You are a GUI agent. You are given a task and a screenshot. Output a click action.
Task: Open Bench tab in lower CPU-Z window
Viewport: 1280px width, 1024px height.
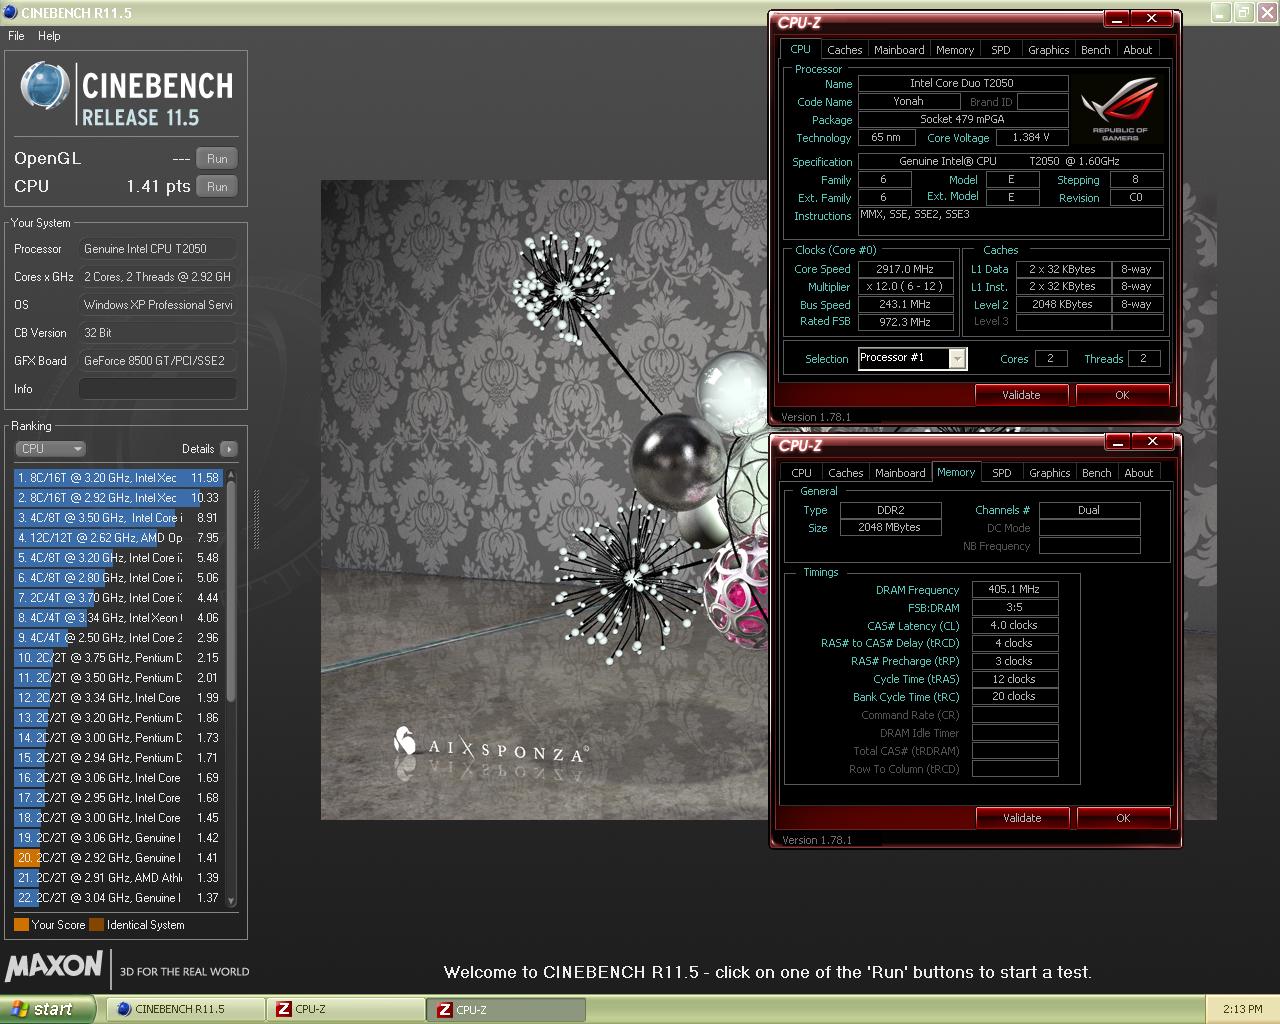(x=1097, y=473)
